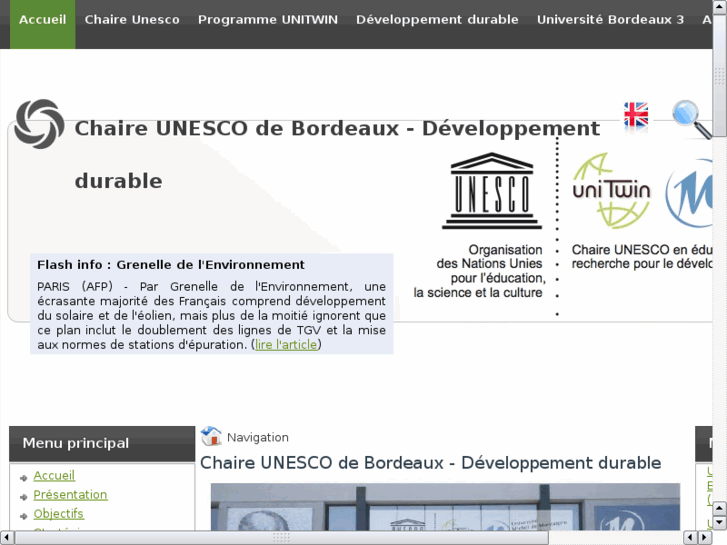Image resolution: width=727 pixels, height=545 pixels.
Task: Open the Accueil tab in top navigation
Action: pos(43,24)
